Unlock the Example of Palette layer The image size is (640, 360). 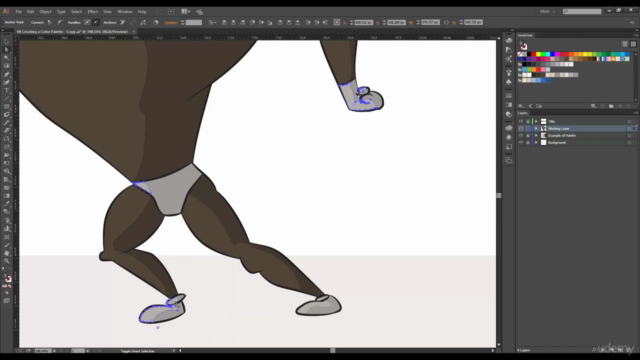(x=527, y=136)
